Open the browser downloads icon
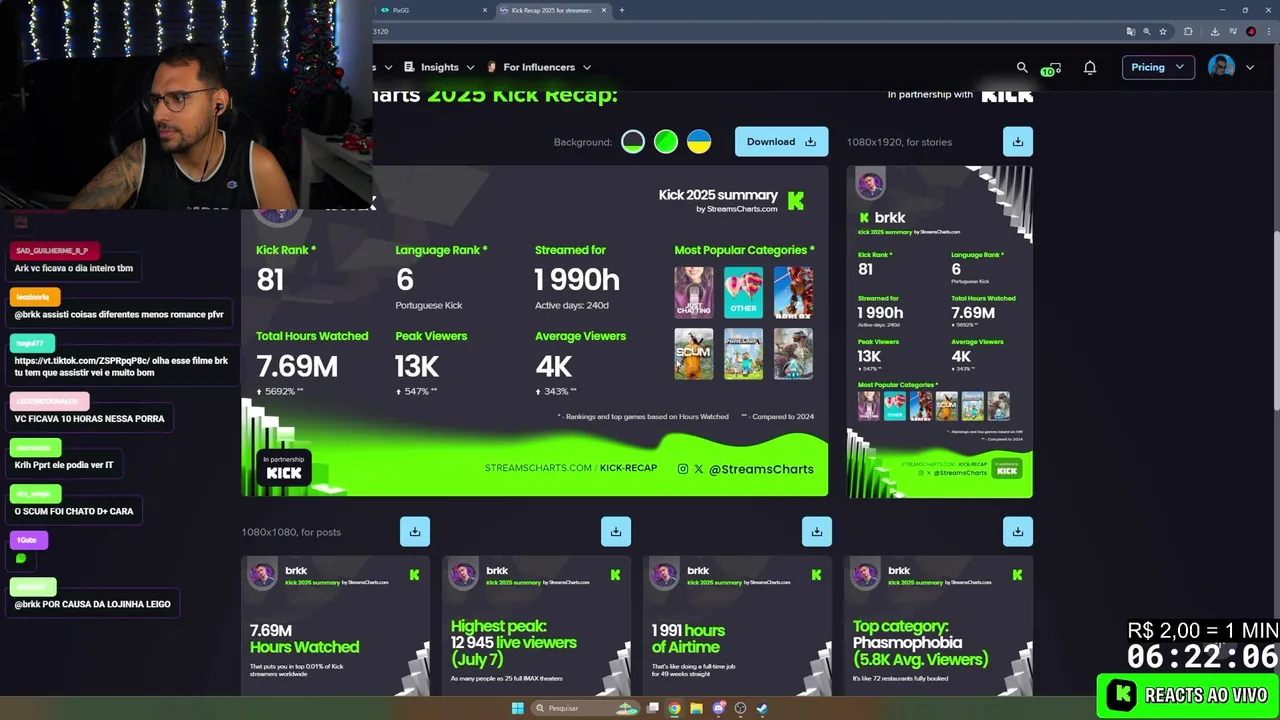The height and width of the screenshot is (720, 1280). click(1214, 31)
